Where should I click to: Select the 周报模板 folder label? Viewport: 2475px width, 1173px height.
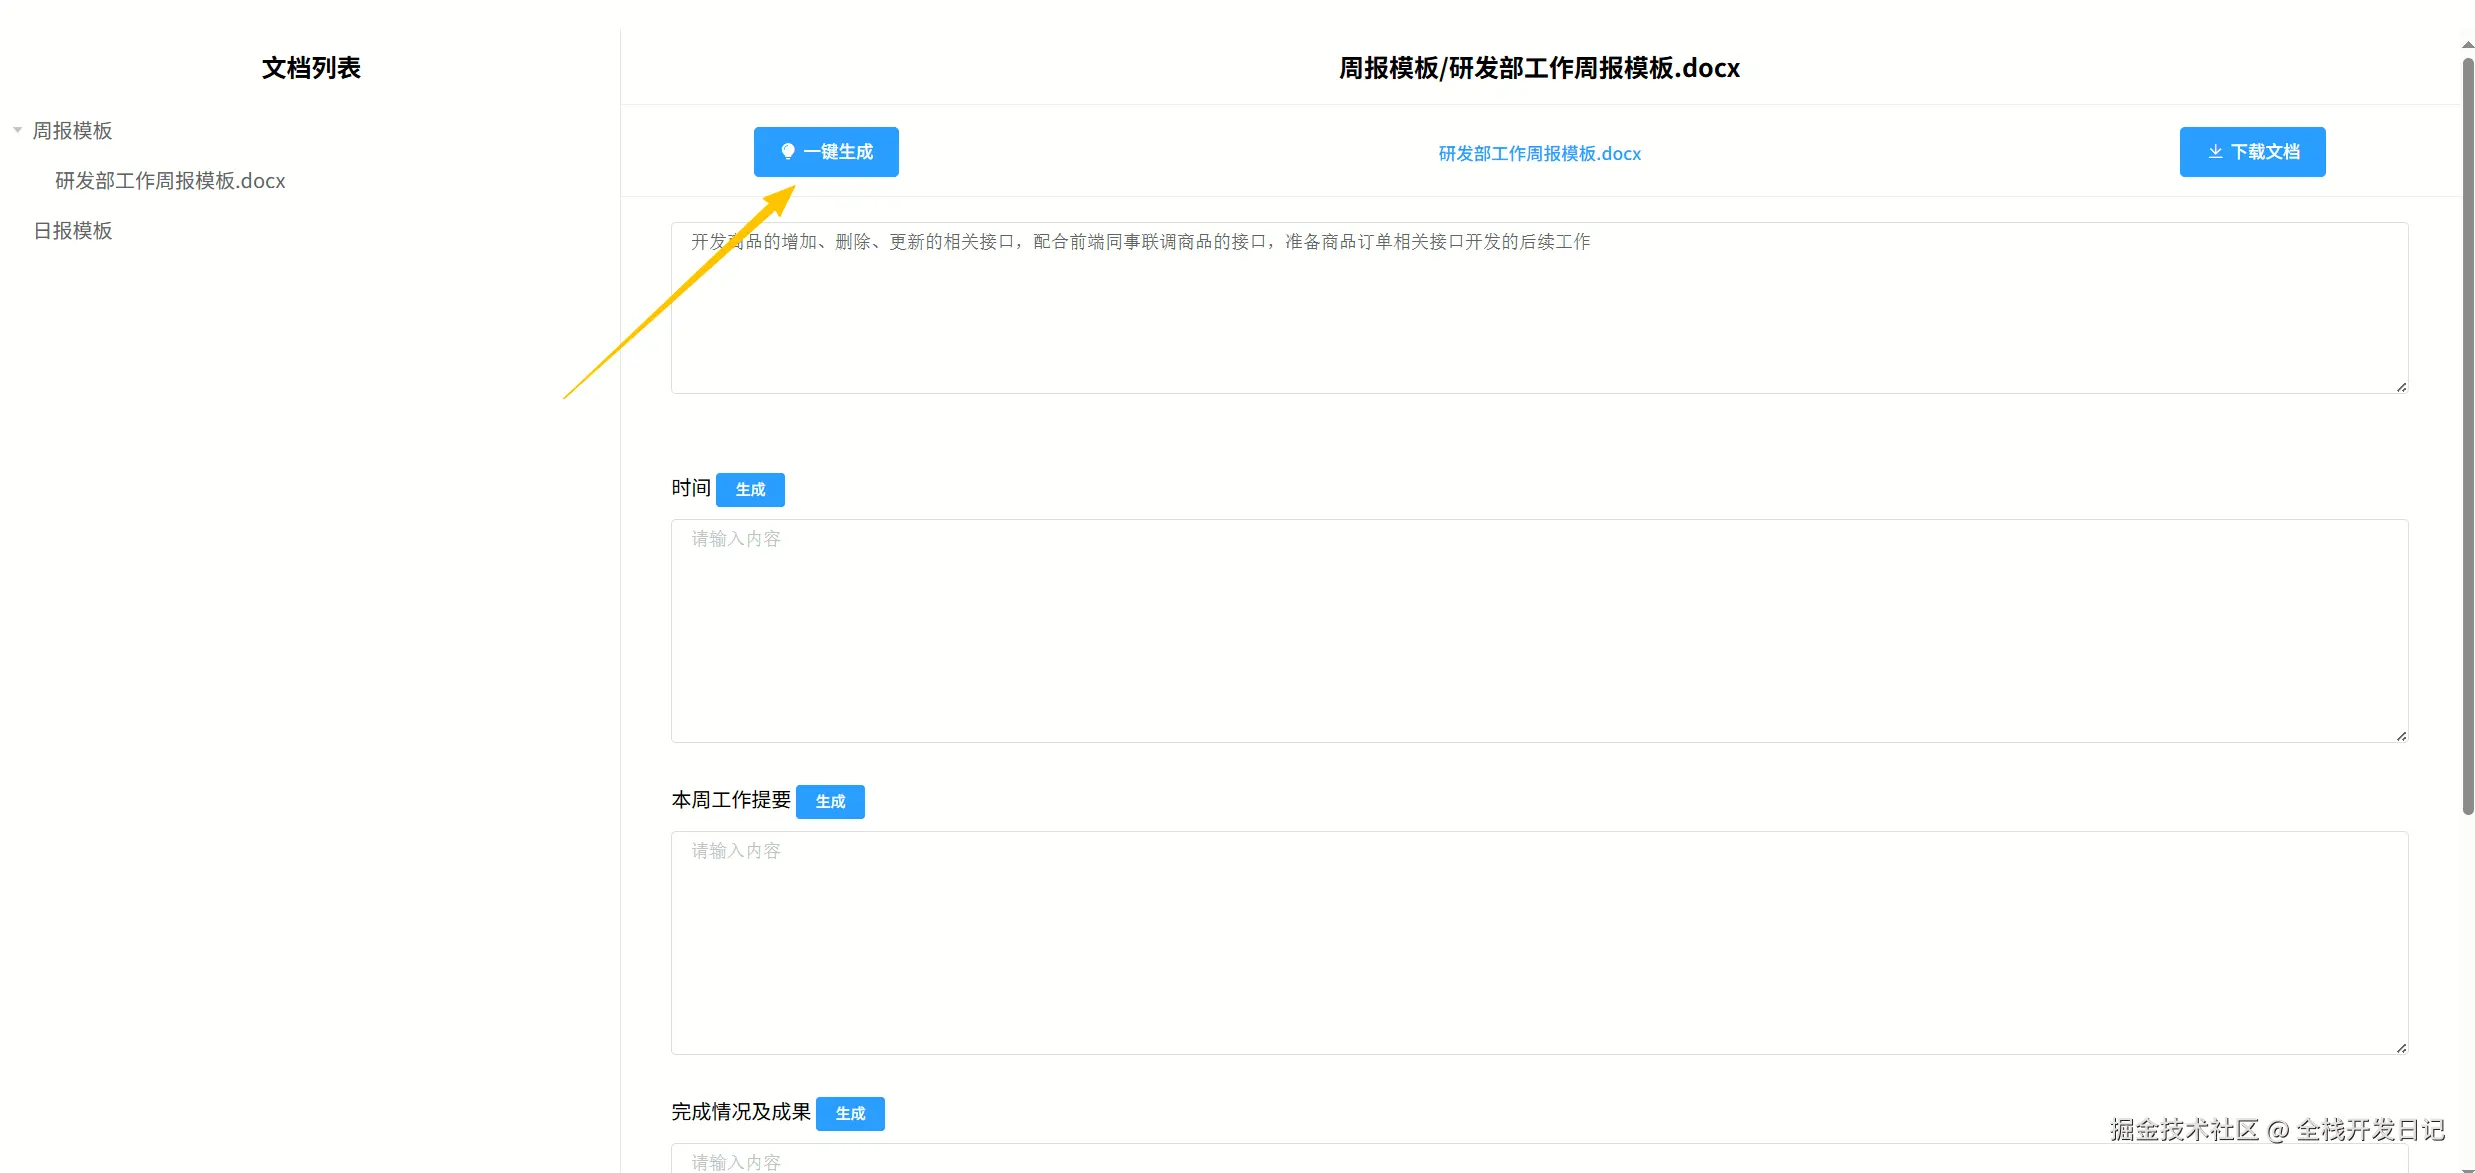pyautogui.click(x=72, y=131)
